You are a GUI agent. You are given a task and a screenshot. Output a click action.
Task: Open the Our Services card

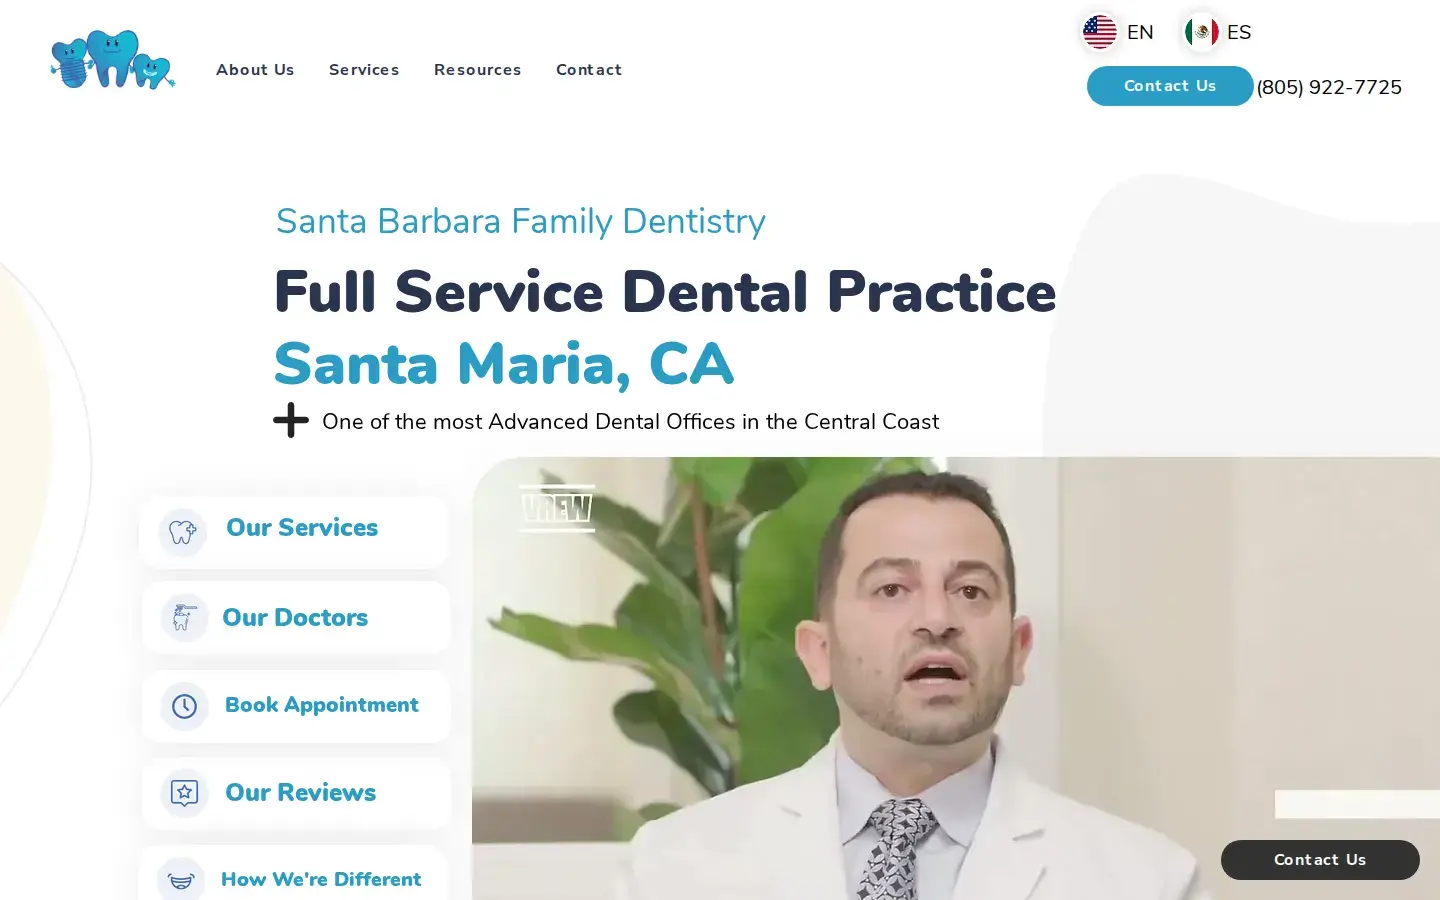pos(294,532)
